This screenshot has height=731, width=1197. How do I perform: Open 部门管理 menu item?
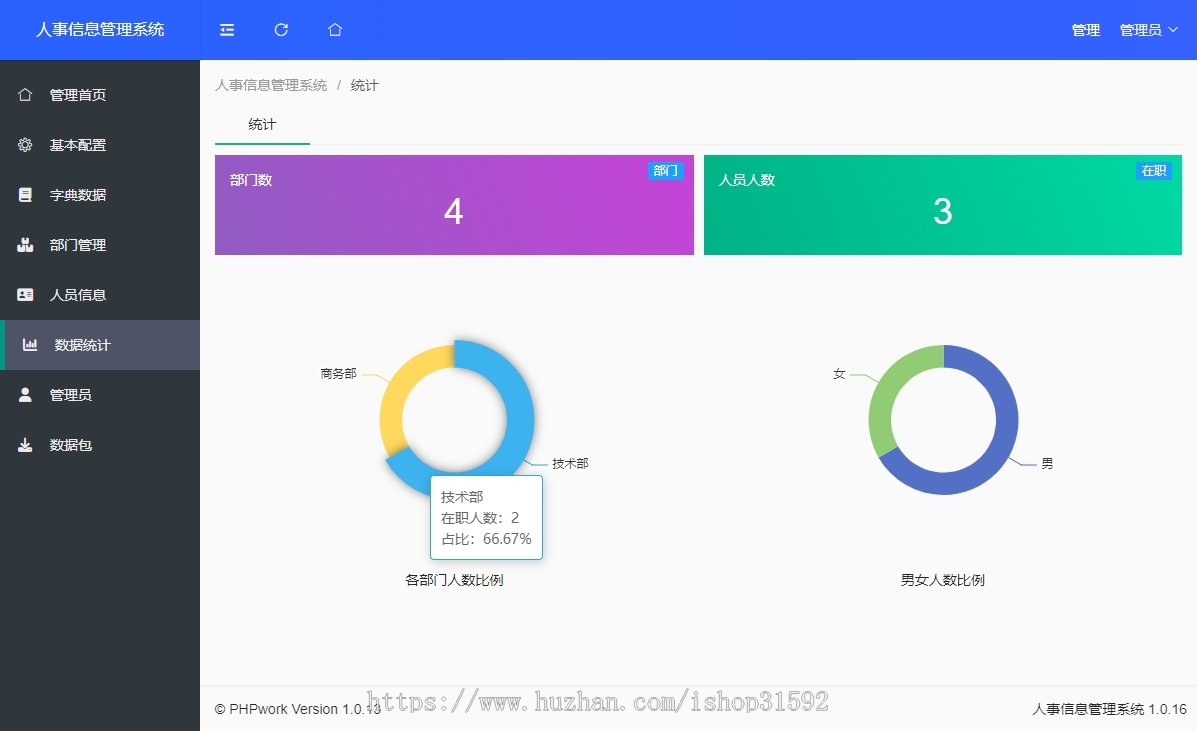pos(100,245)
